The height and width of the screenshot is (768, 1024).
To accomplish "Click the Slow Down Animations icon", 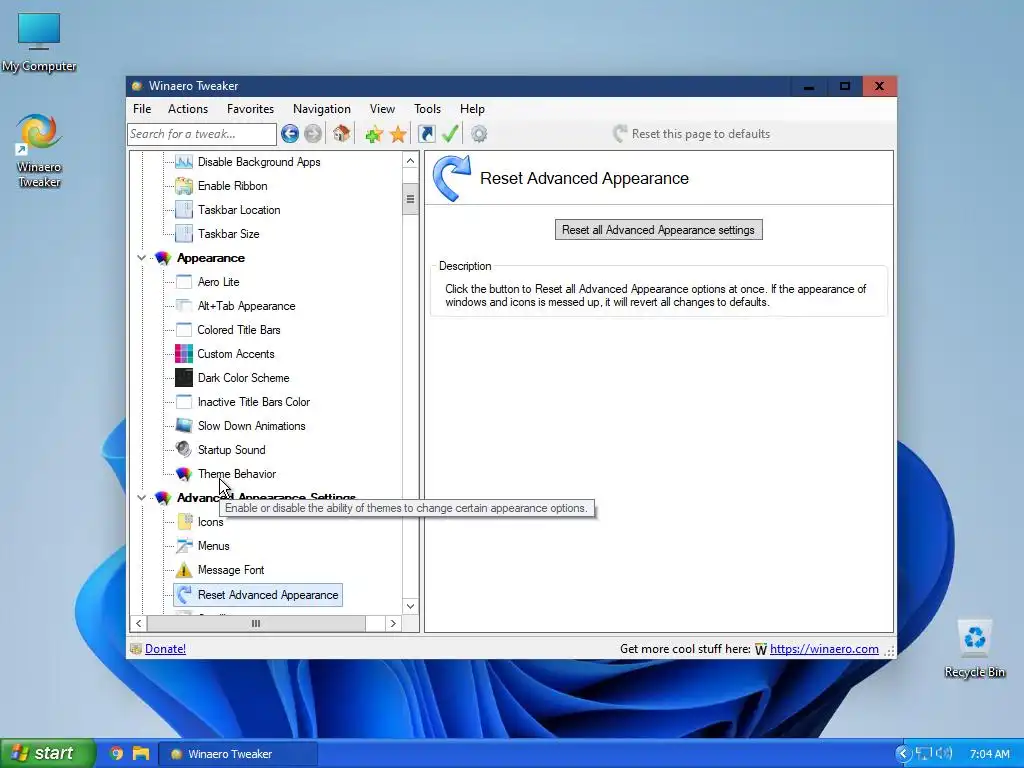I will click(184, 426).
